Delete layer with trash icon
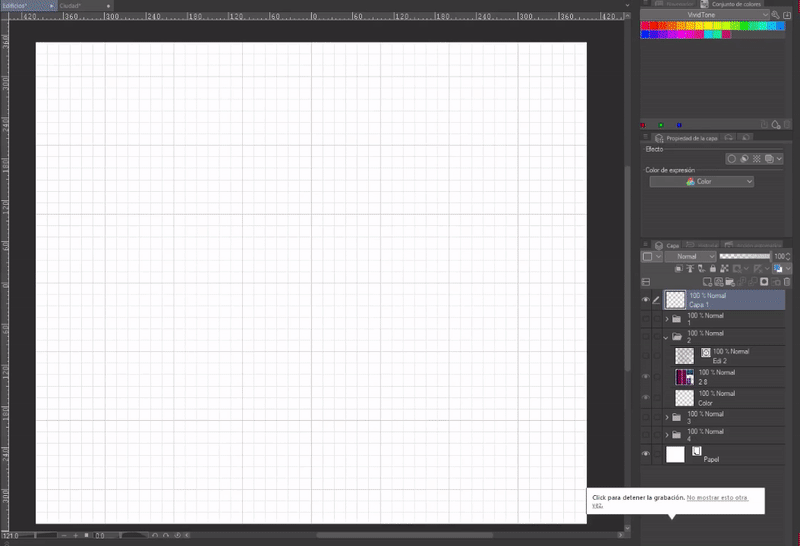 [787, 282]
